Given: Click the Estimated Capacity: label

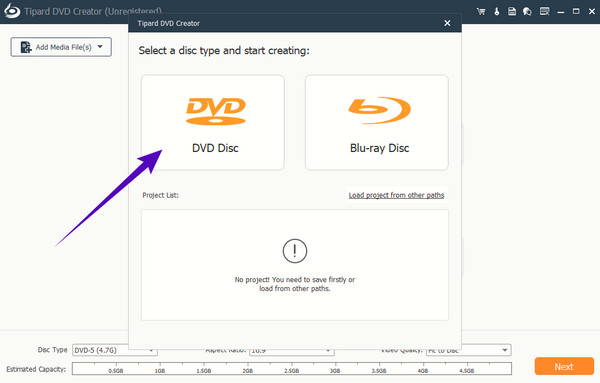Looking at the screenshot, I should [36, 369].
